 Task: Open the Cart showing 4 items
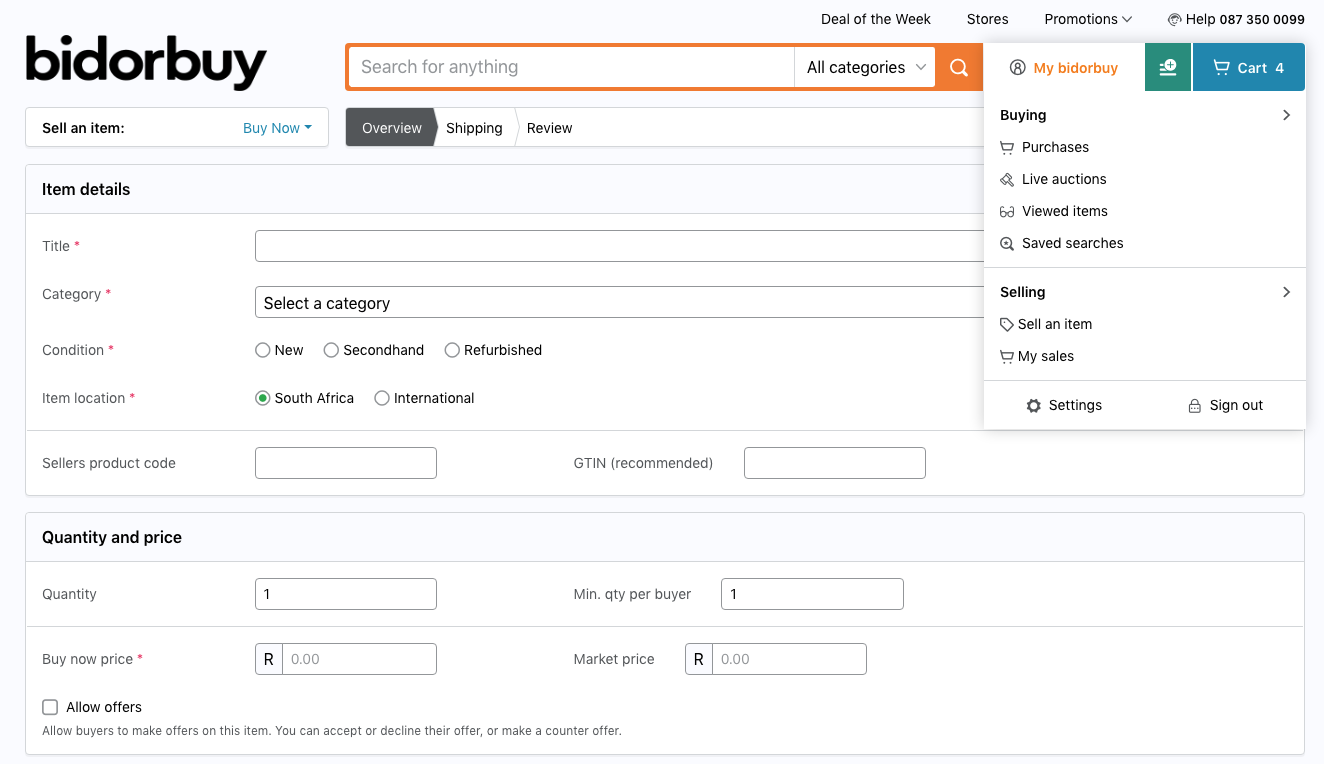coord(1248,67)
